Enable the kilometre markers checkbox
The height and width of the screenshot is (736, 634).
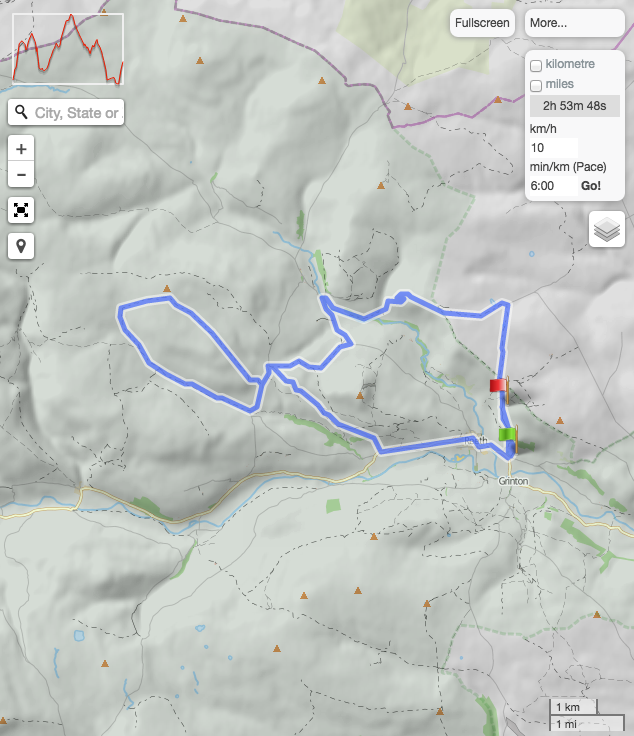click(536, 66)
